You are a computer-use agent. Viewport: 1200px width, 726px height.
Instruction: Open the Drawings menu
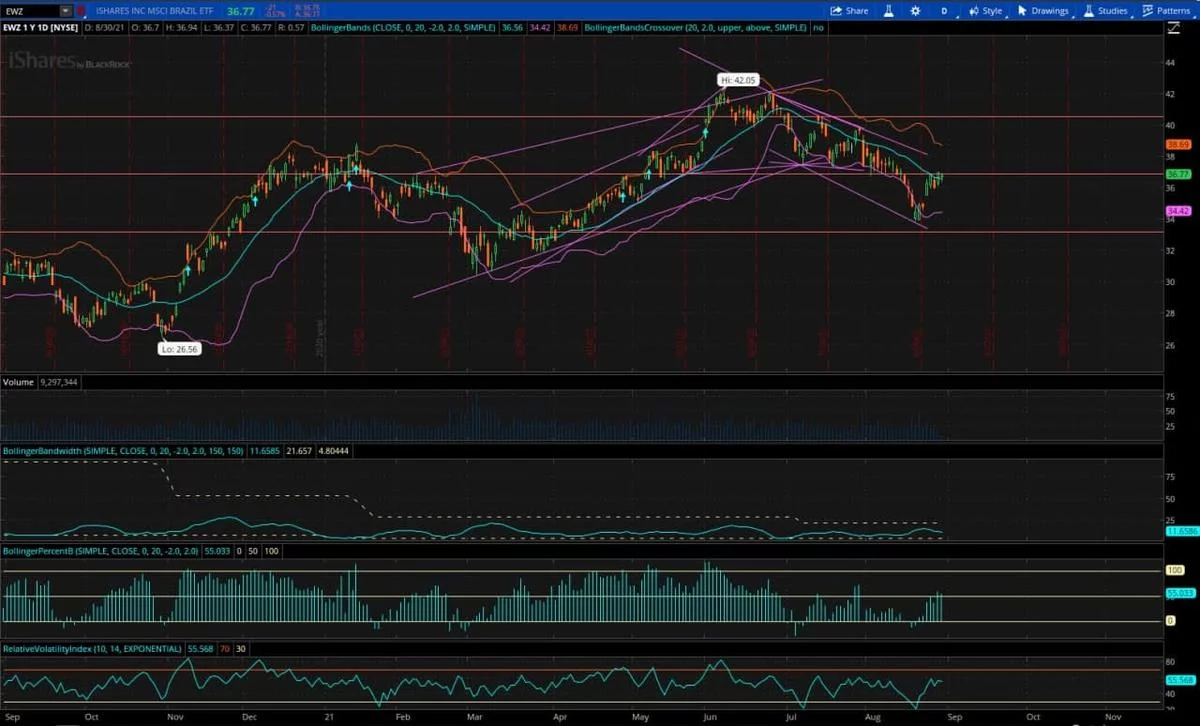1043,11
